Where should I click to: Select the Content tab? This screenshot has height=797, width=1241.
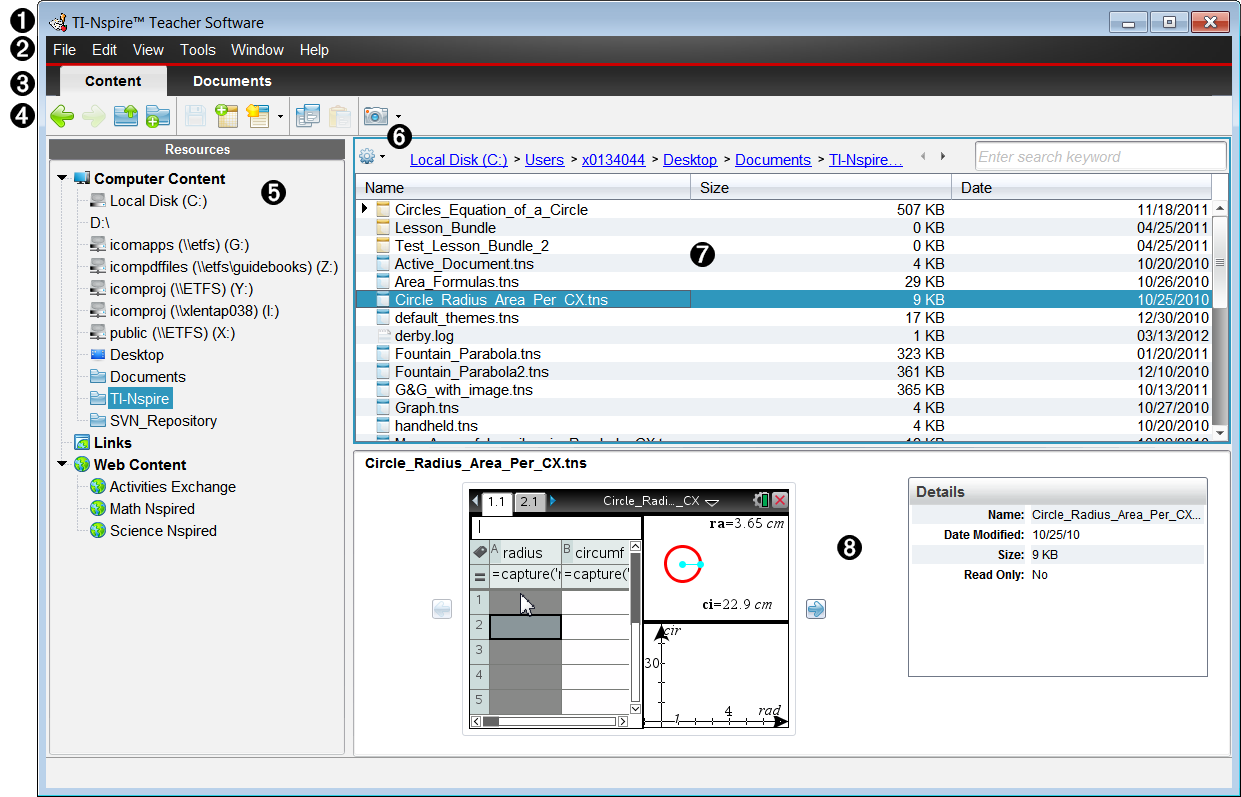[x=112, y=81]
